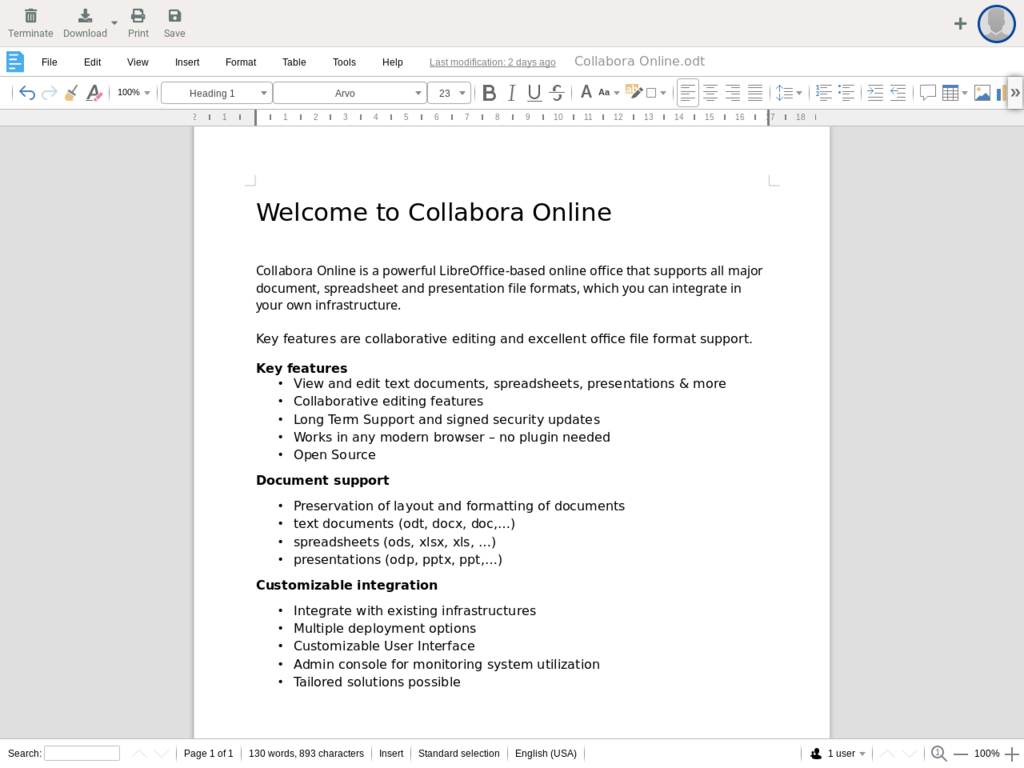Image resolution: width=1024 pixels, height=768 pixels.
Task: Click inside the Search field
Action: [80, 753]
